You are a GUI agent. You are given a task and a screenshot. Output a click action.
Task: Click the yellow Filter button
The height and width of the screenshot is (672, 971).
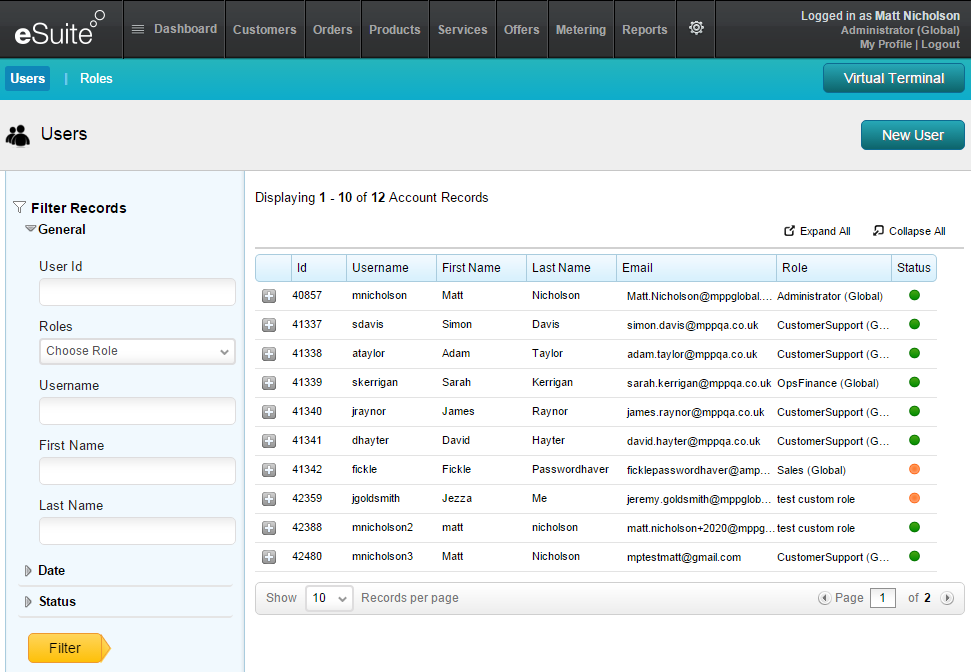coord(65,648)
